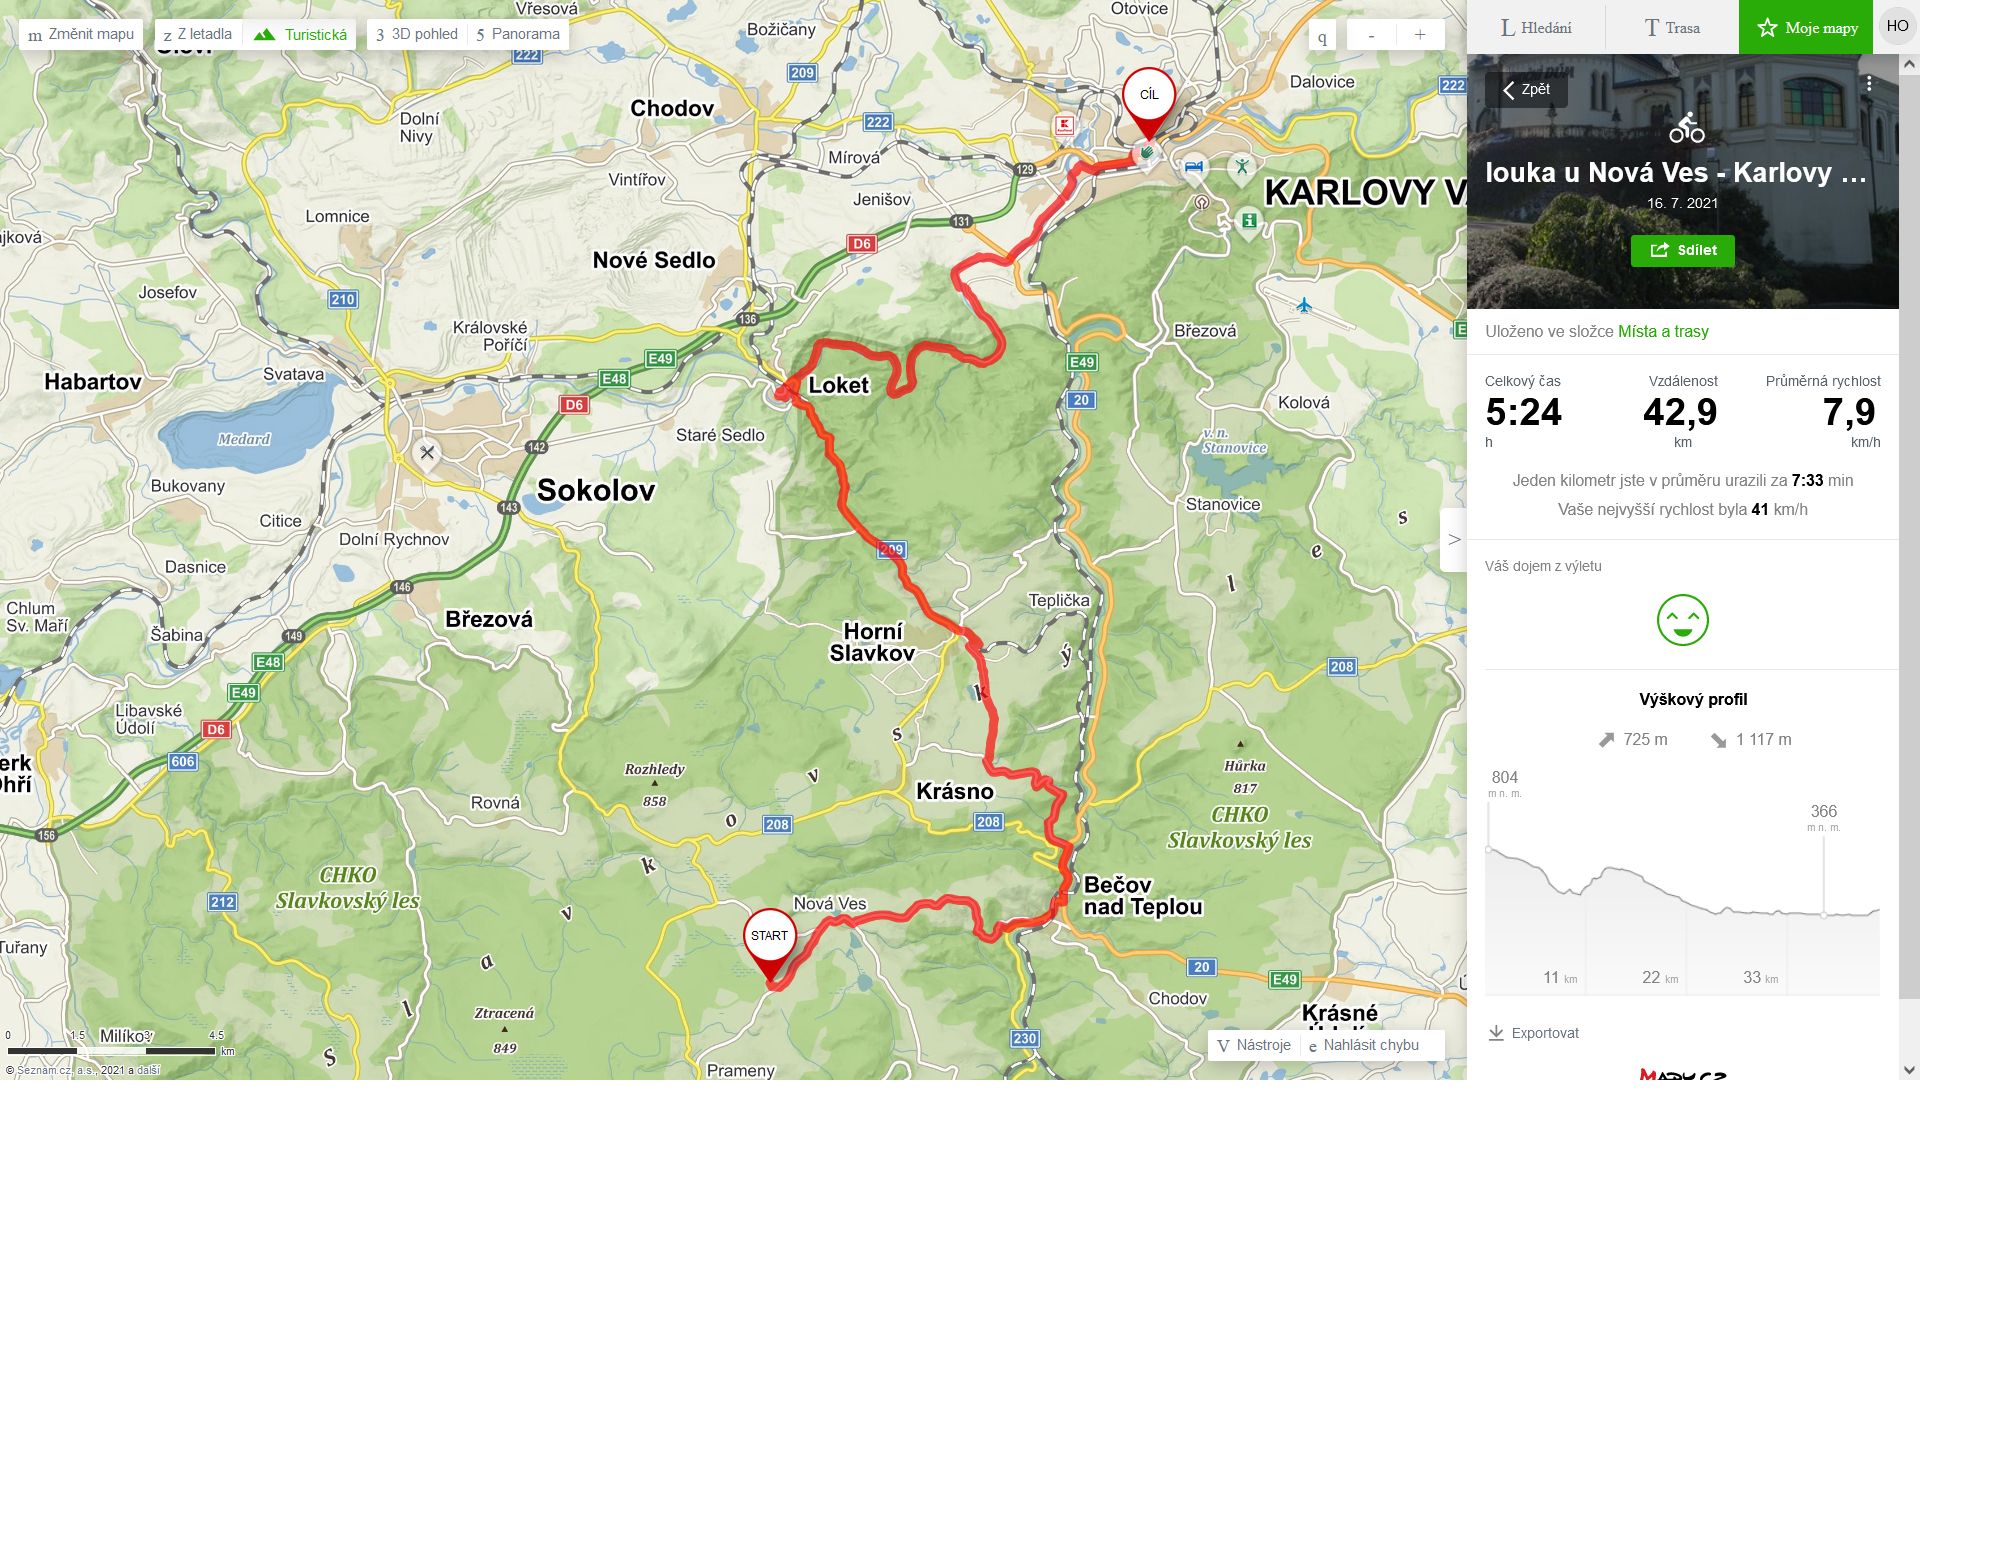Collapse the side panel with arrow
Viewport: 2004px width, 1548px height.
coord(1454,539)
